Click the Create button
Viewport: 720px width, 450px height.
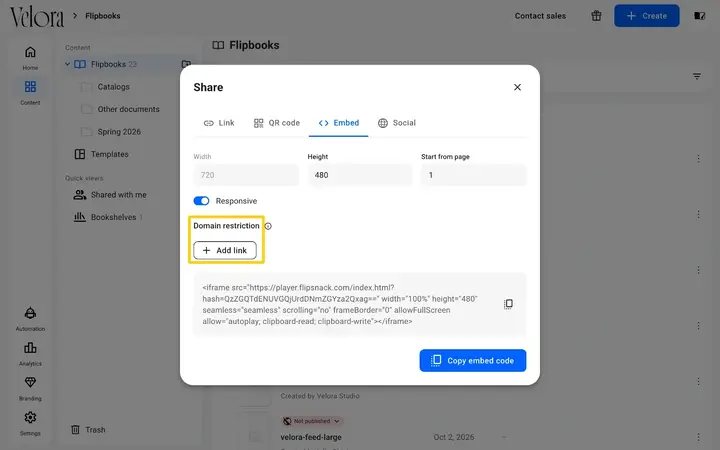(647, 16)
